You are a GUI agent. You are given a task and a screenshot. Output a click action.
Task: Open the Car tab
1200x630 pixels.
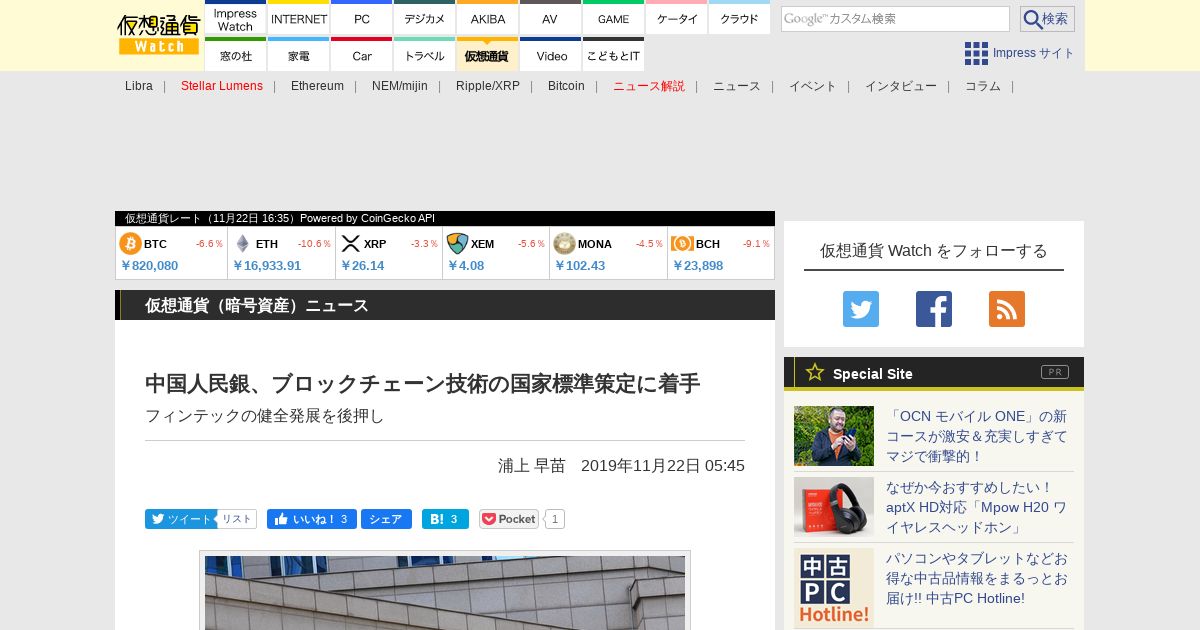click(x=362, y=55)
